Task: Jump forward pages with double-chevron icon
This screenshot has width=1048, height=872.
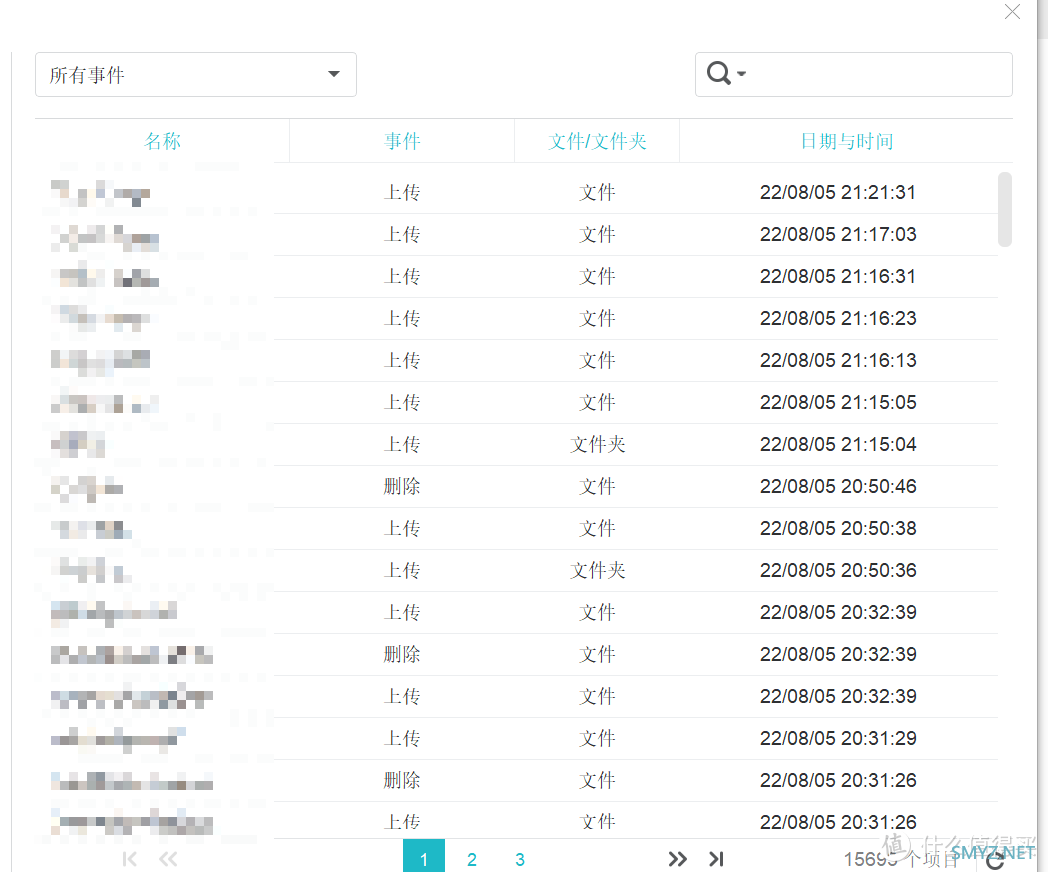Action: pos(678,859)
